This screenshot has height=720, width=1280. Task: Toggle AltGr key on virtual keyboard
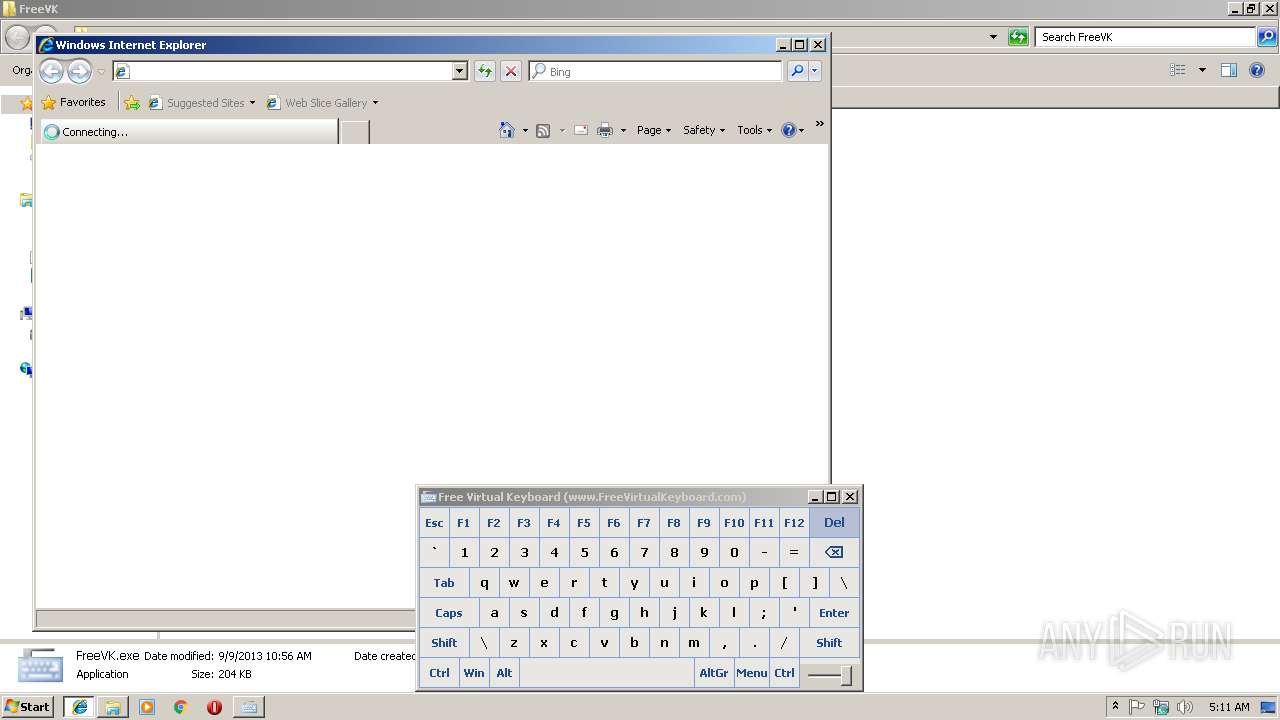[714, 673]
